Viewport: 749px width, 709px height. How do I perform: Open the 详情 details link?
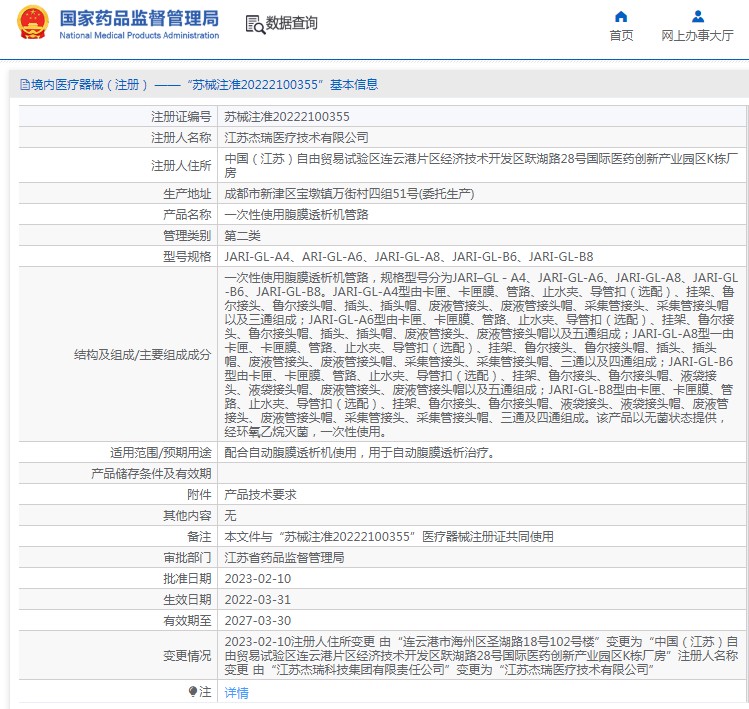236,692
